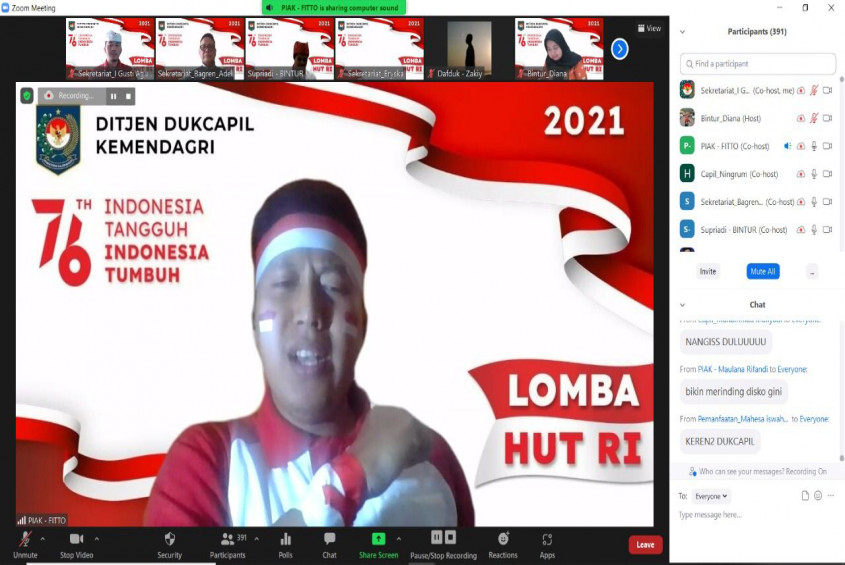Select Sekretariat_I Gusti video thumbnail
Viewport: 845px width, 565px height.
[110, 49]
